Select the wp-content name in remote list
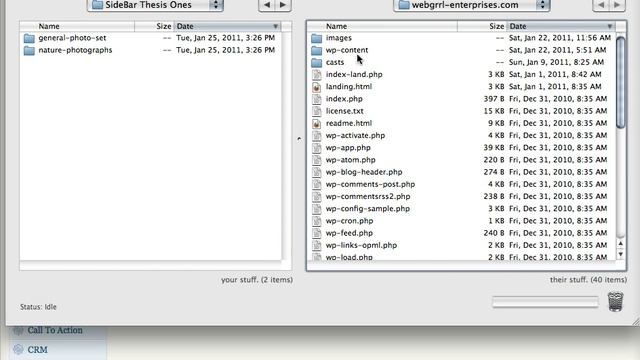 point(347,50)
